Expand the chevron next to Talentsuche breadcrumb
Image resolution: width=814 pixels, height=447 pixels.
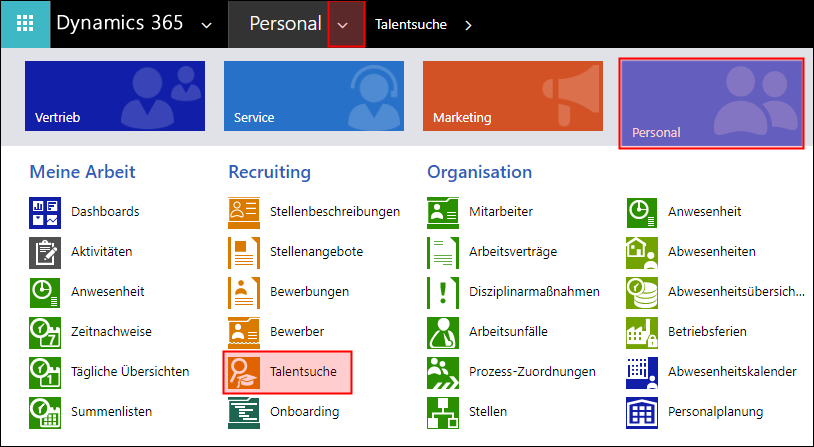pos(468,25)
